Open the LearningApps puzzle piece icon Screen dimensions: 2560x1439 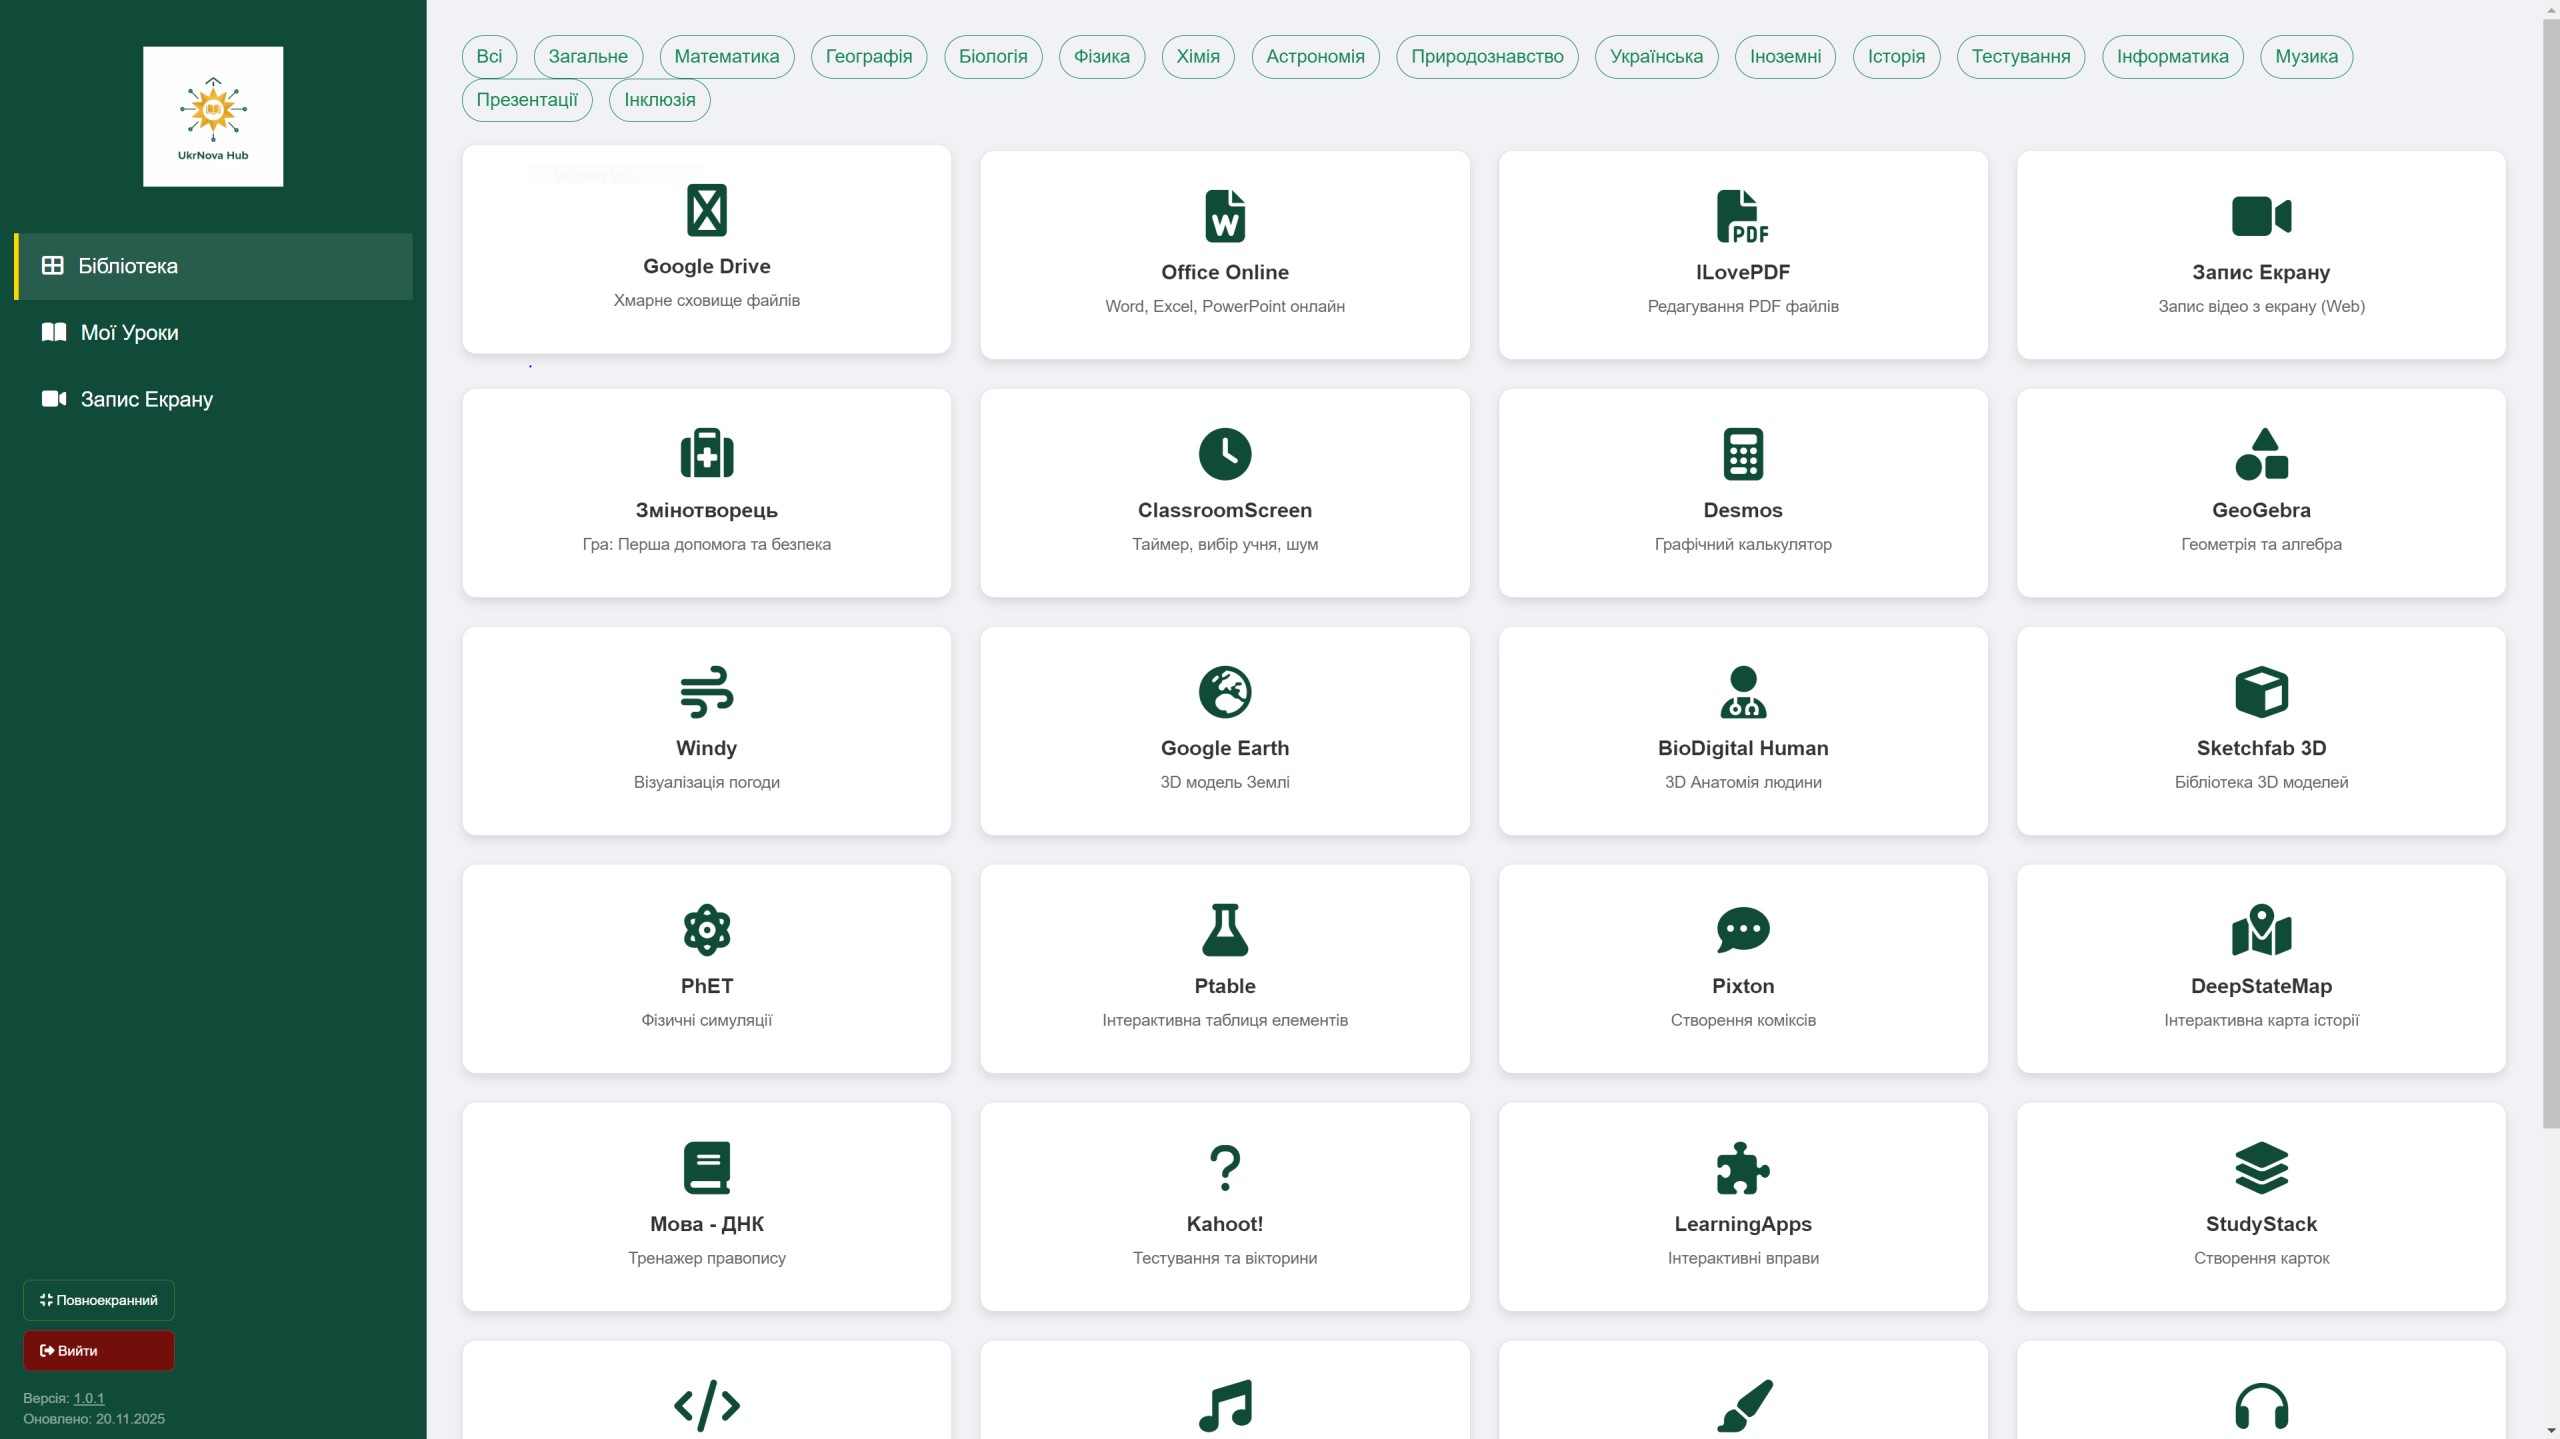[1742, 1168]
